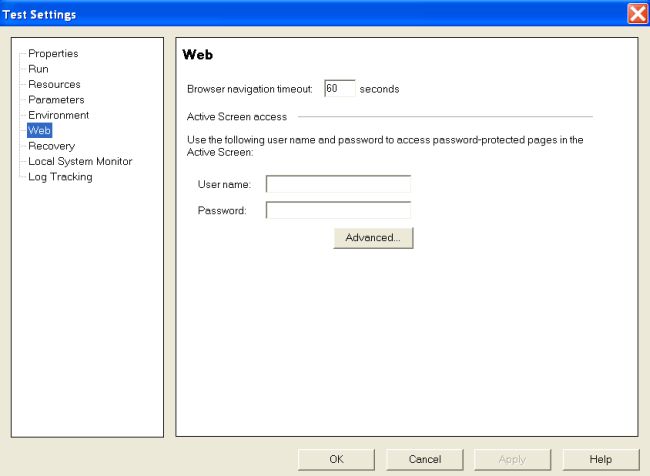
Task: Open Help for Test Settings
Action: 601,458
